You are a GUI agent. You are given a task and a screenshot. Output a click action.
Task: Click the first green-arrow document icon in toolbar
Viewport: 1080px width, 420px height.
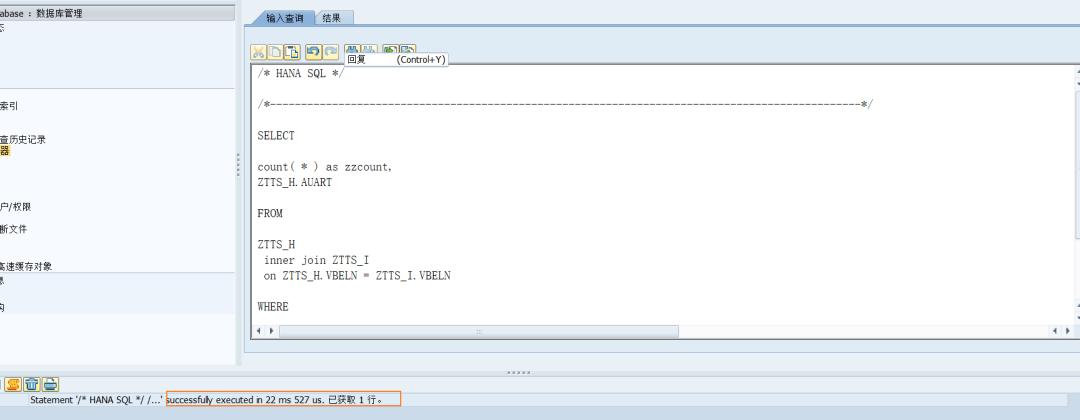pos(391,50)
